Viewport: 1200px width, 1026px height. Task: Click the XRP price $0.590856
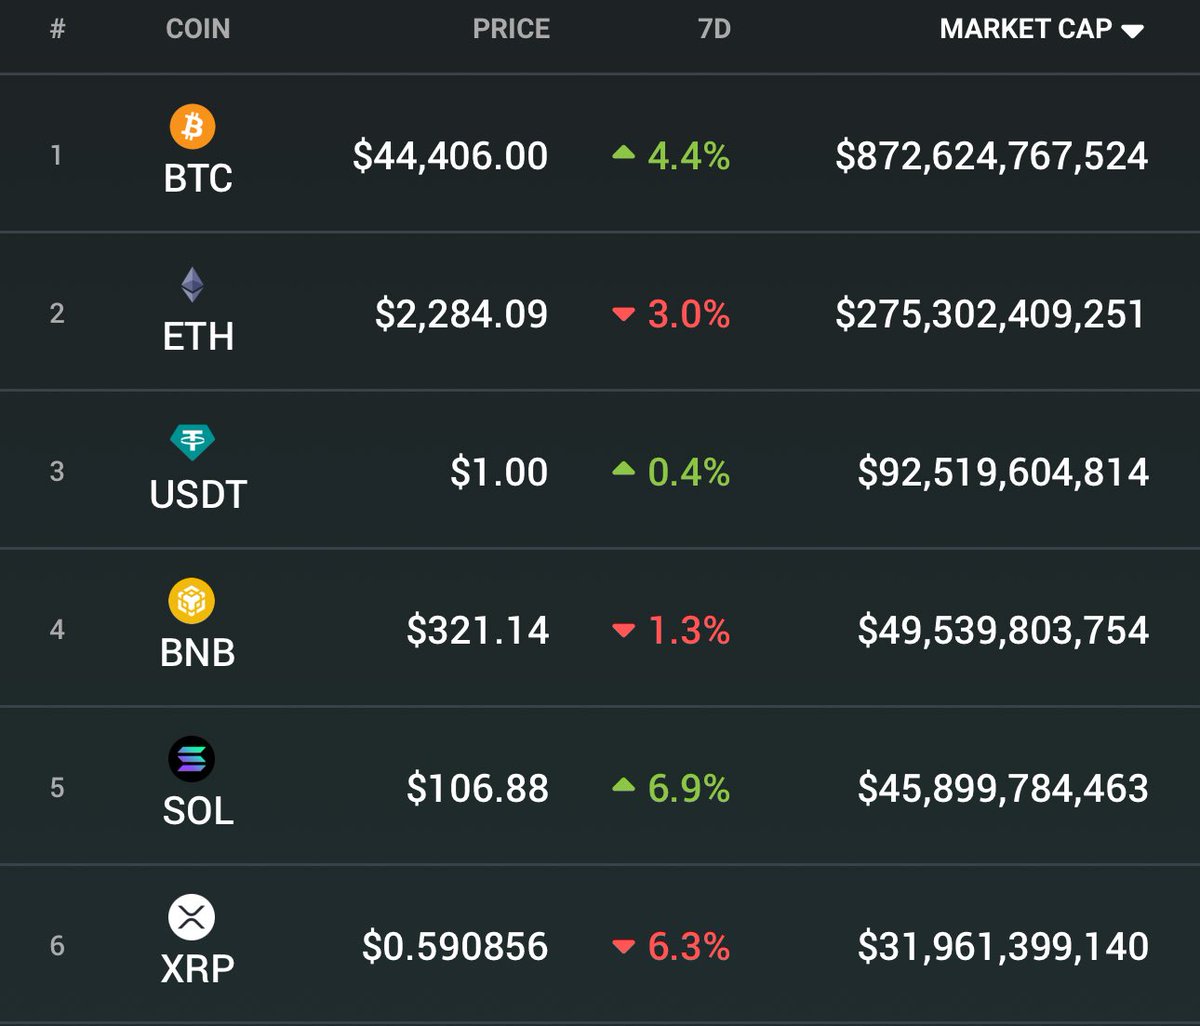coord(455,947)
